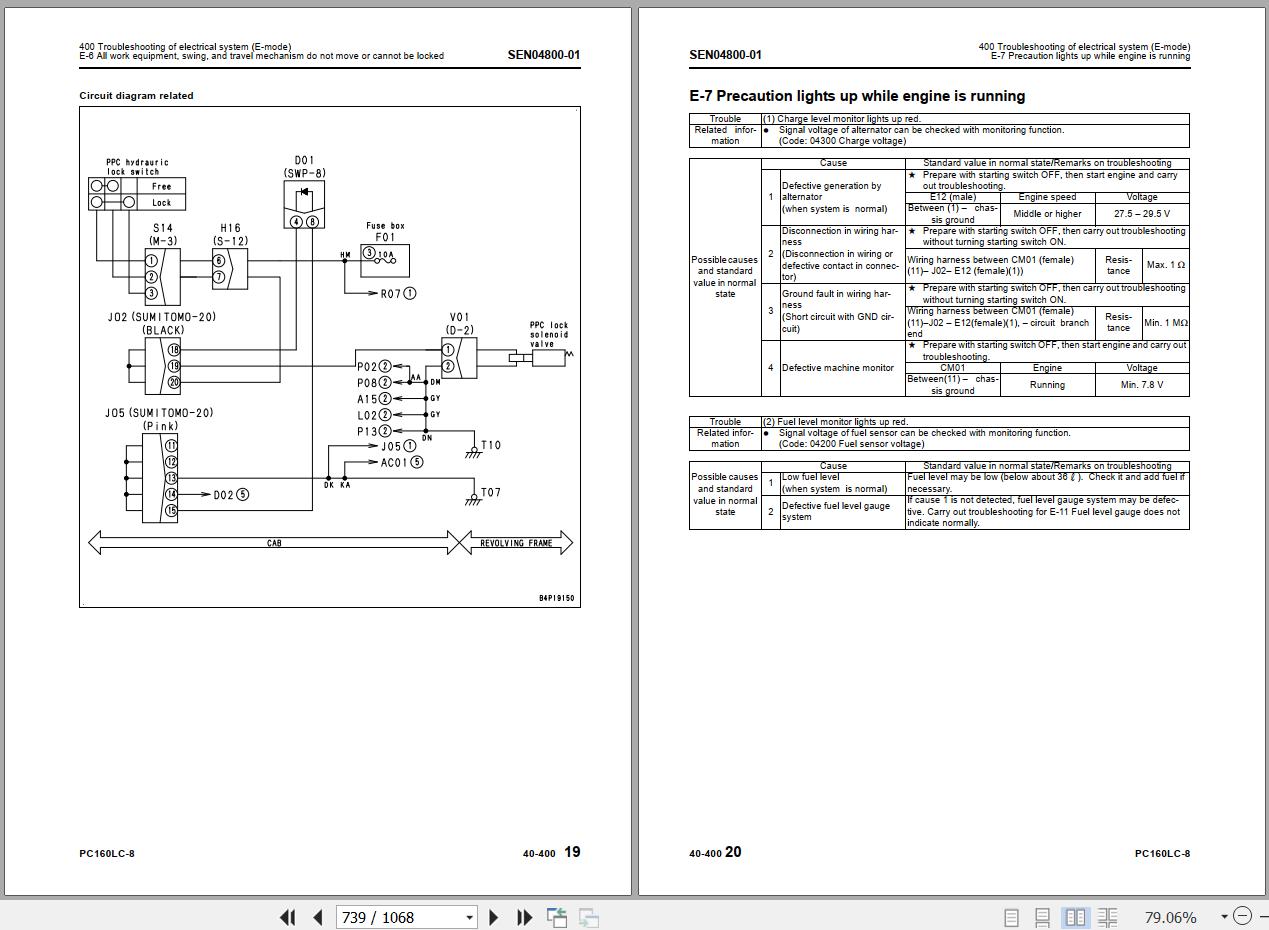Click the zoom out minus button
The height and width of the screenshot is (930, 1269).
(1242, 916)
